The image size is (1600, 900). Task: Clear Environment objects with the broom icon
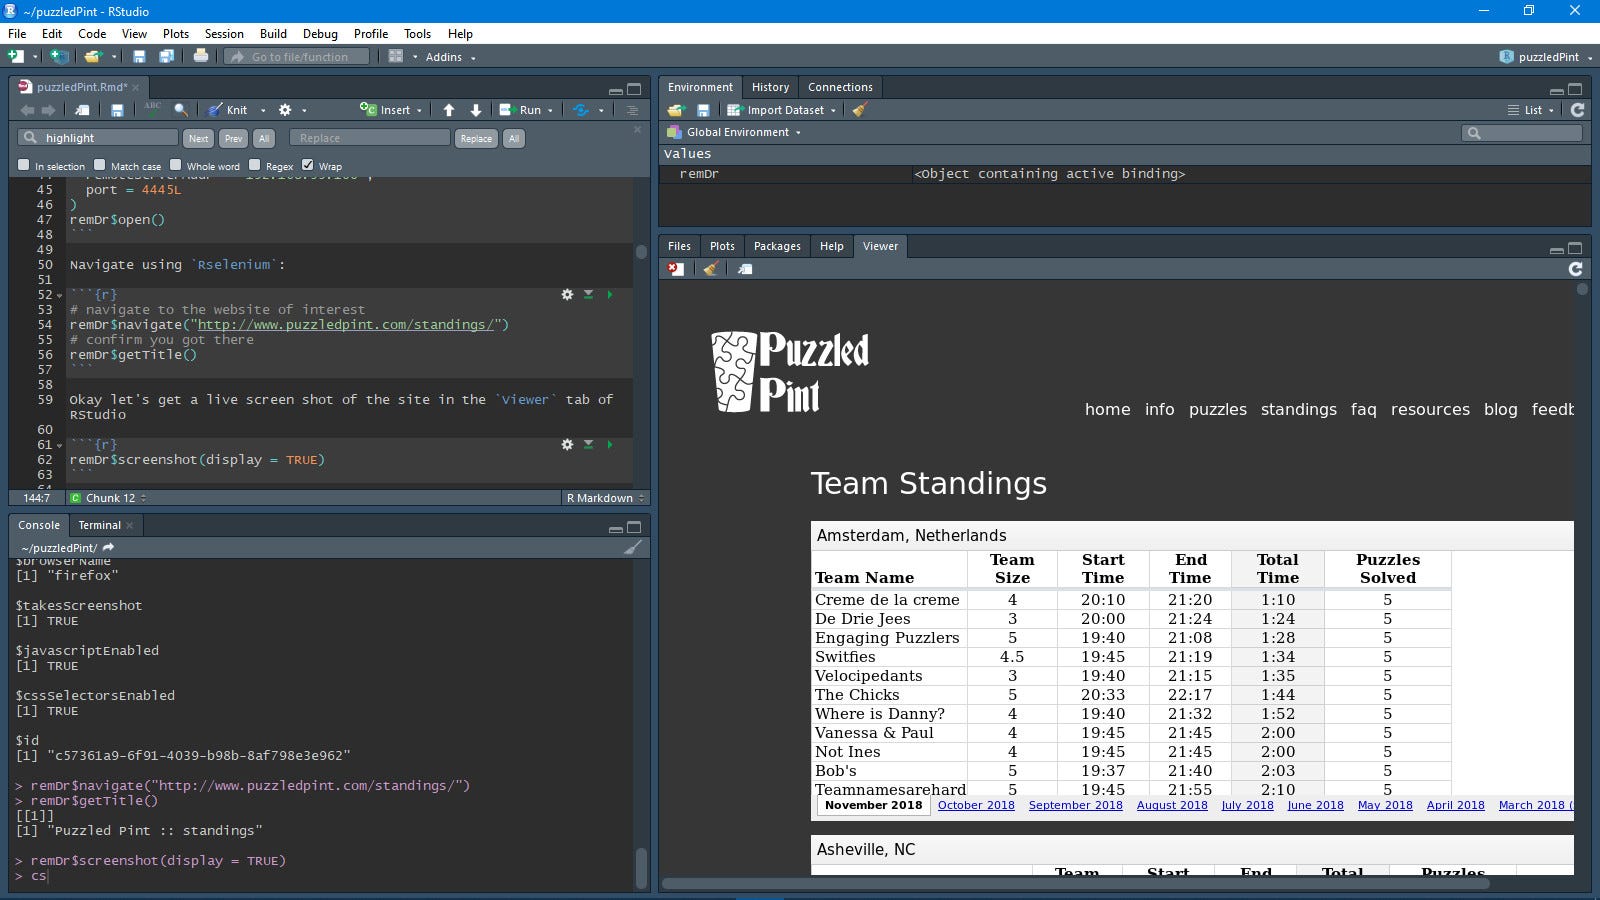[x=859, y=110]
